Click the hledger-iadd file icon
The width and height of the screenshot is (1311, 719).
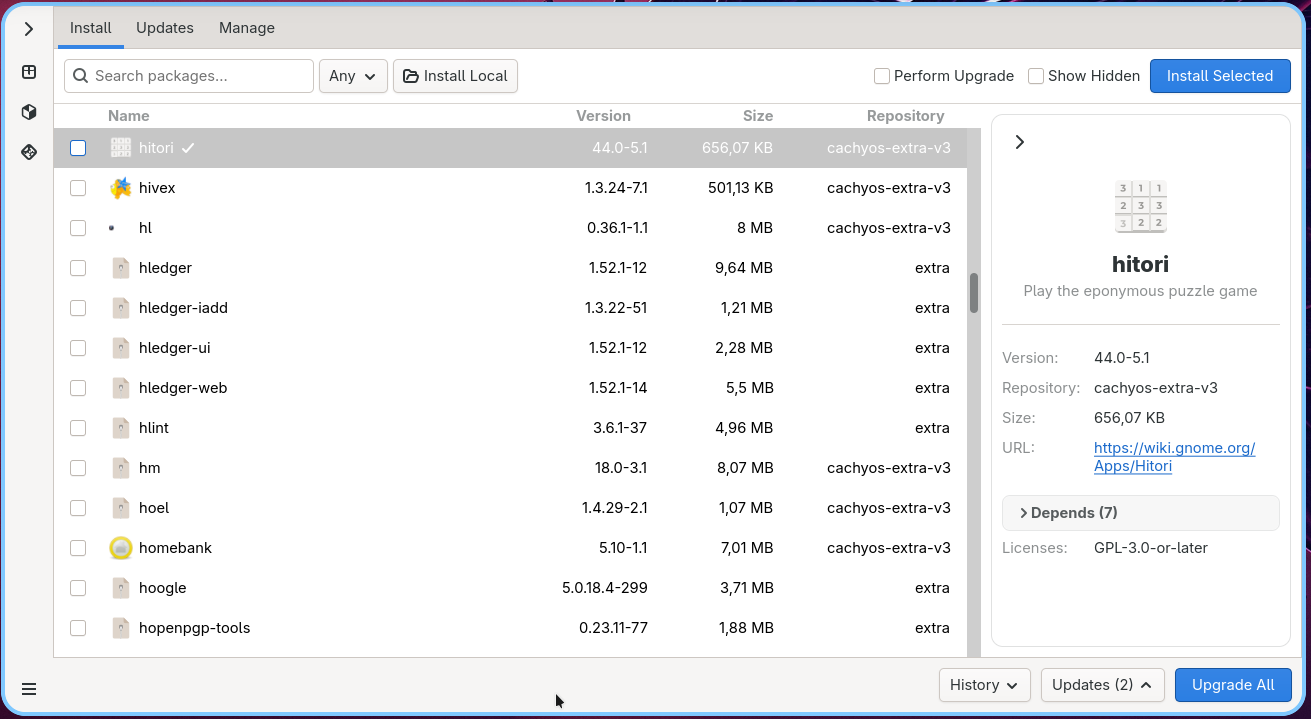coord(121,308)
